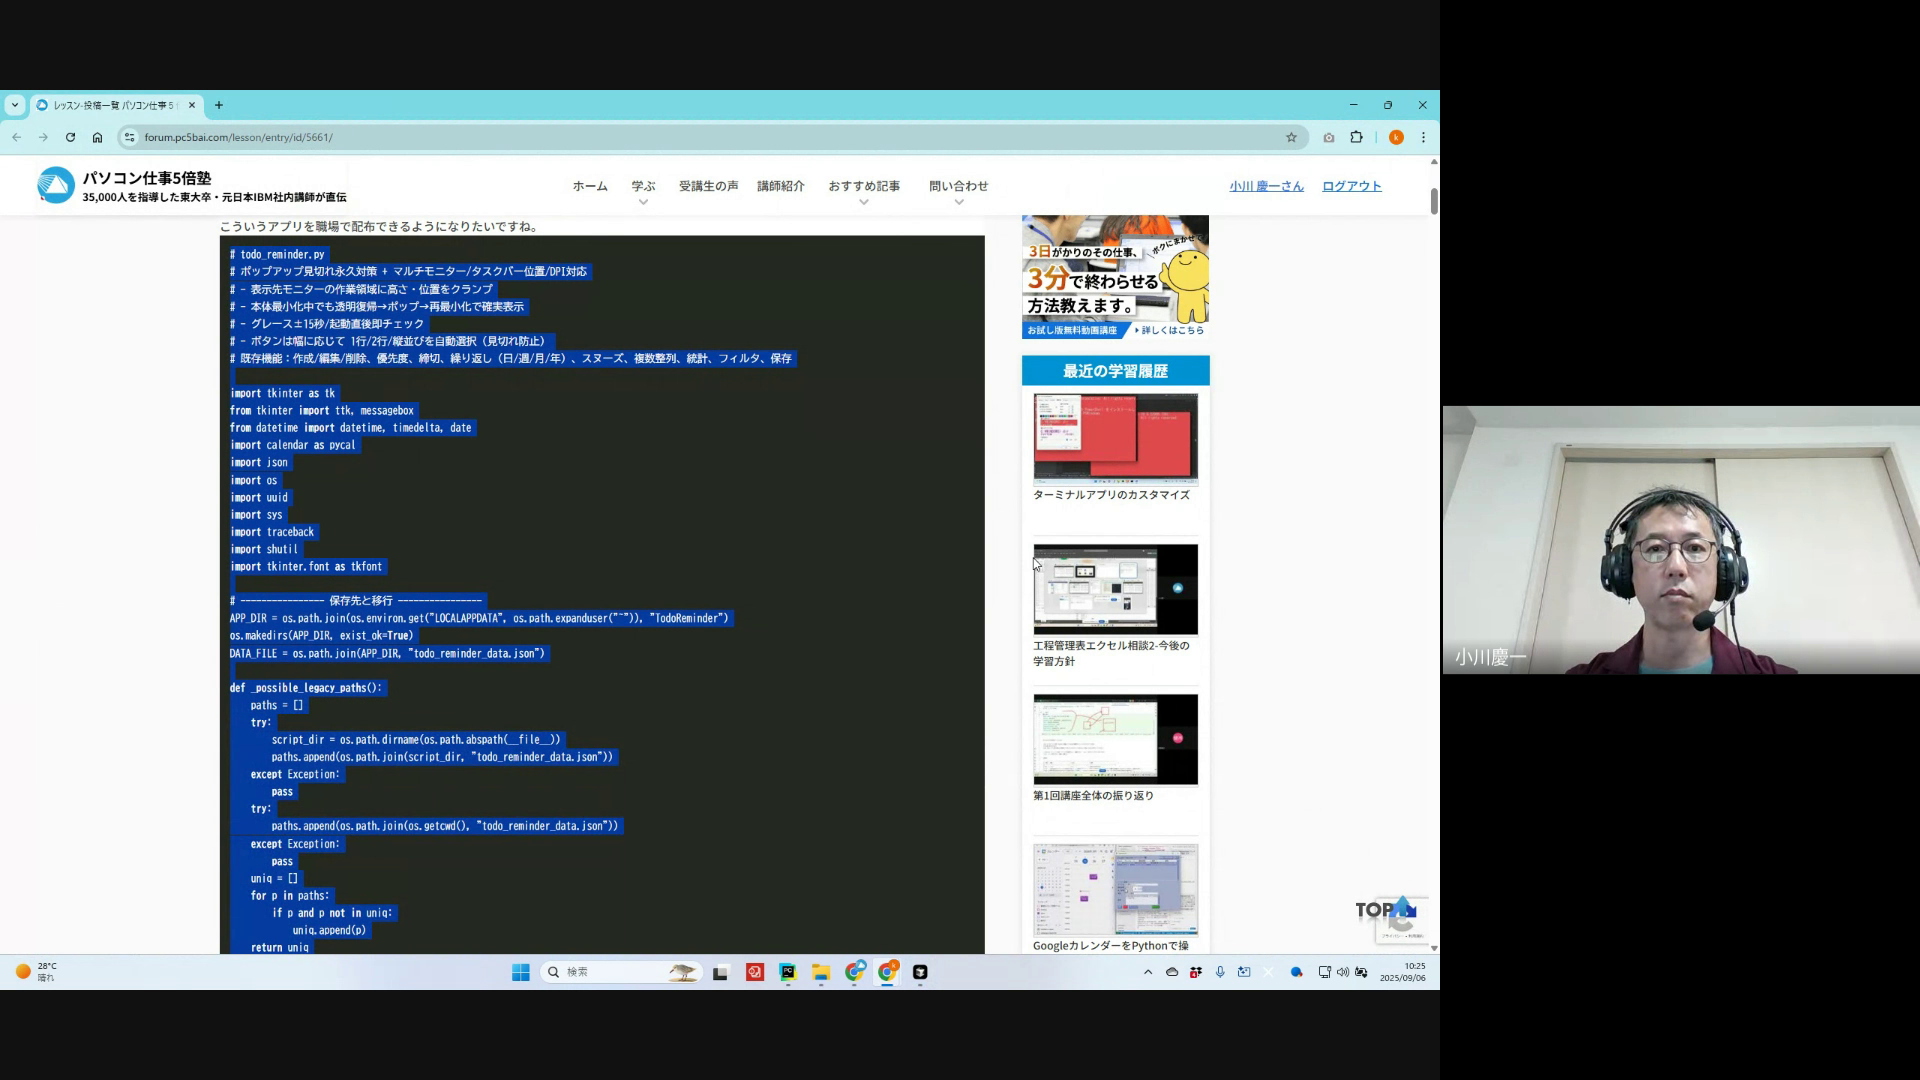Click the browser home icon
Image resolution: width=1920 pixels, height=1080 pixels.
[97, 138]
